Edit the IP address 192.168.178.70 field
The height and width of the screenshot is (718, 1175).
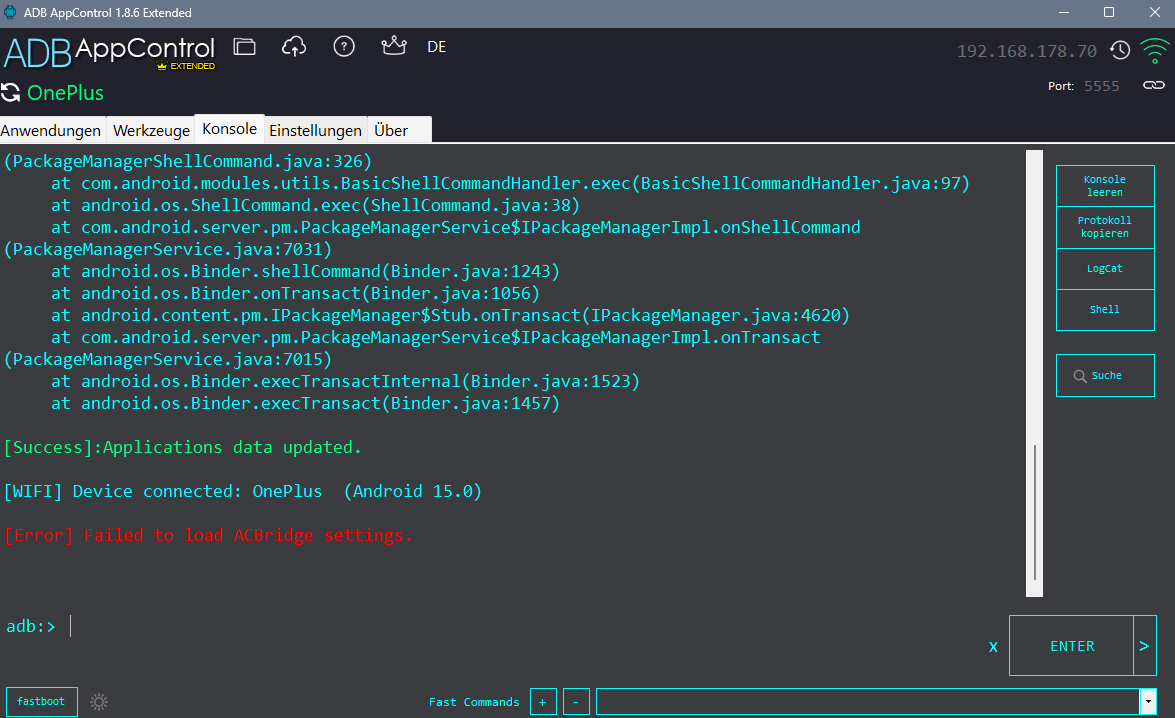coord(1027,51)
